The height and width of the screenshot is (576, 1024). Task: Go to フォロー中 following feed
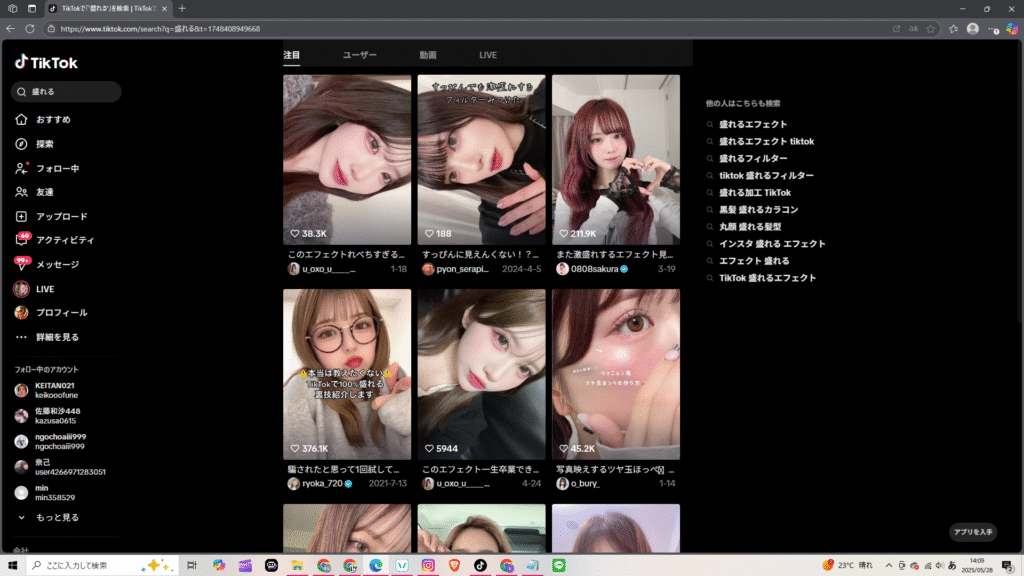[x=47, y=168]
